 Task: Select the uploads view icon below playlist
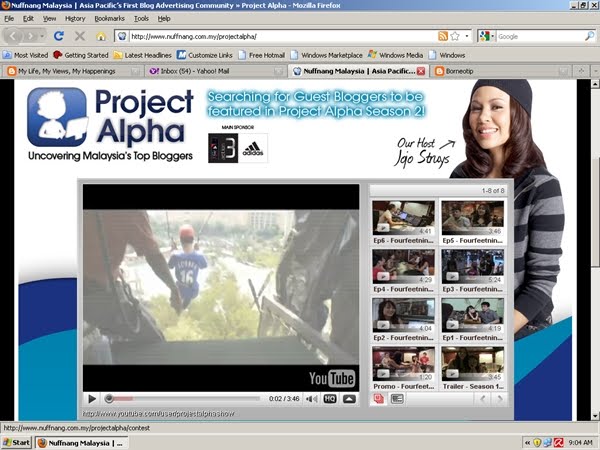coord(379,399)
